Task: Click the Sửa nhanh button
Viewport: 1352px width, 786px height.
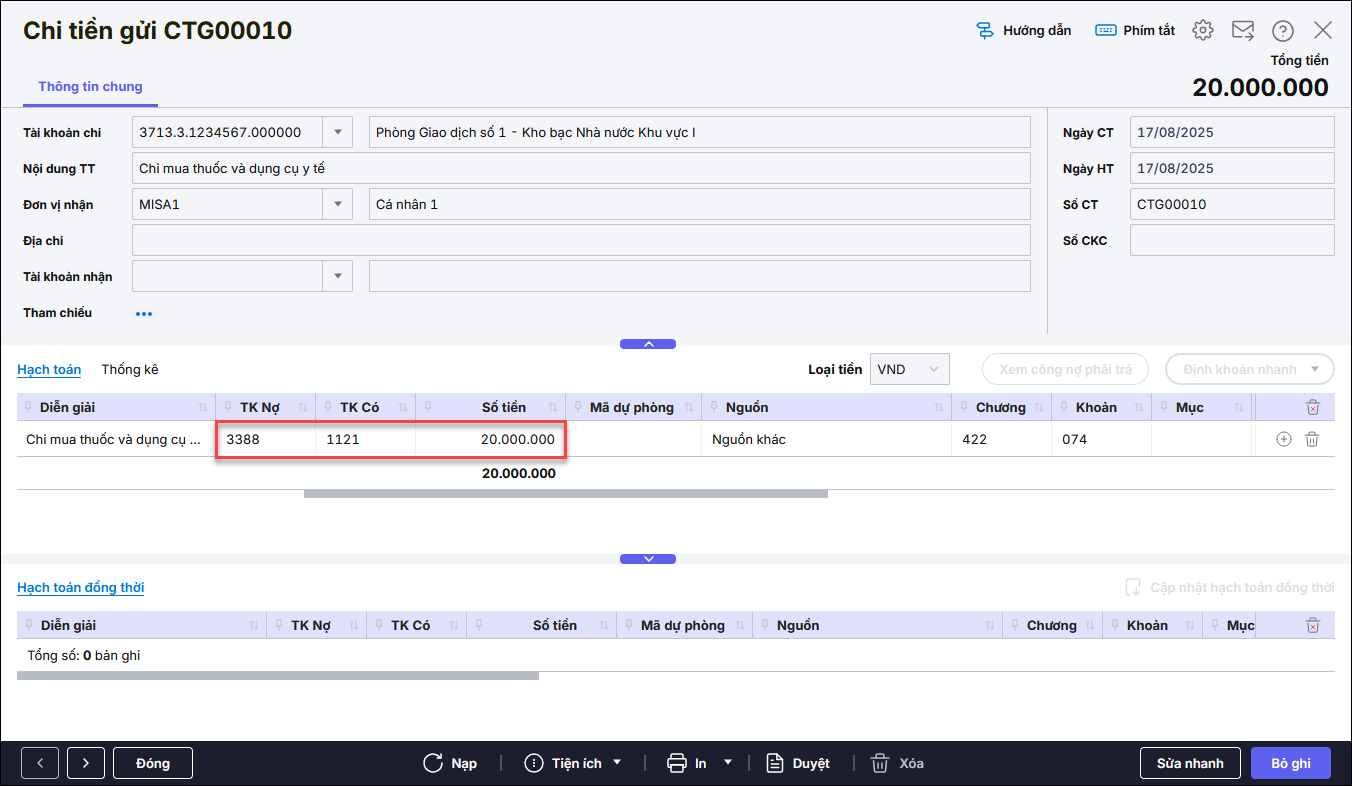Action: [1190, 763]
